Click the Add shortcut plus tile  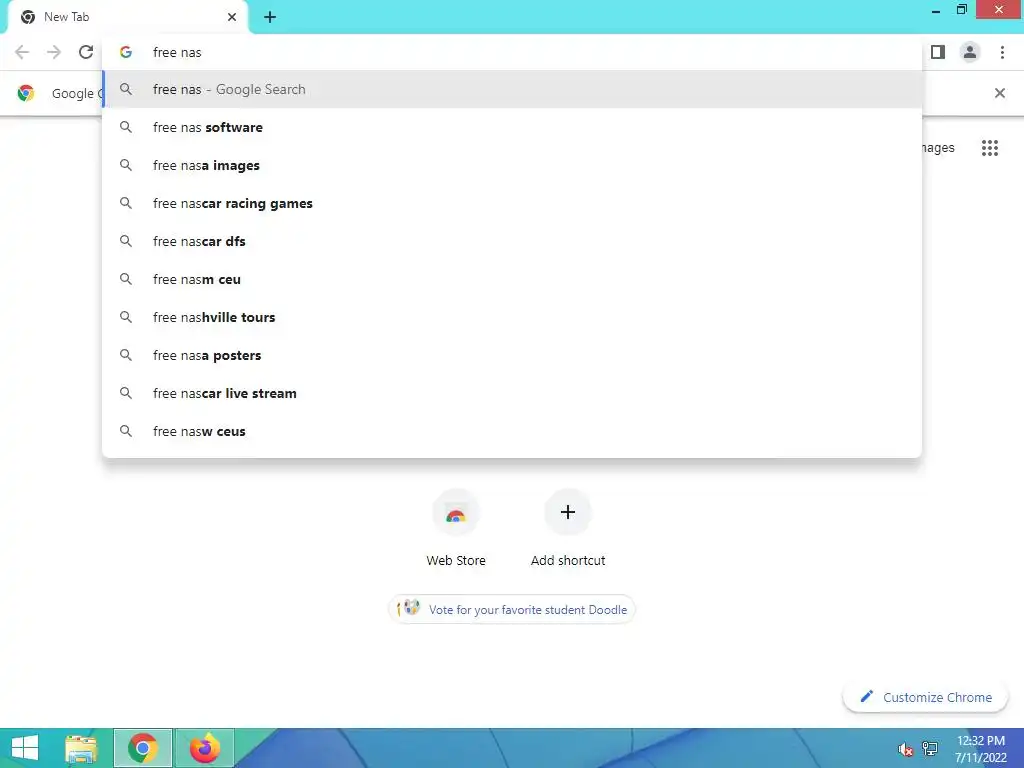568,512
